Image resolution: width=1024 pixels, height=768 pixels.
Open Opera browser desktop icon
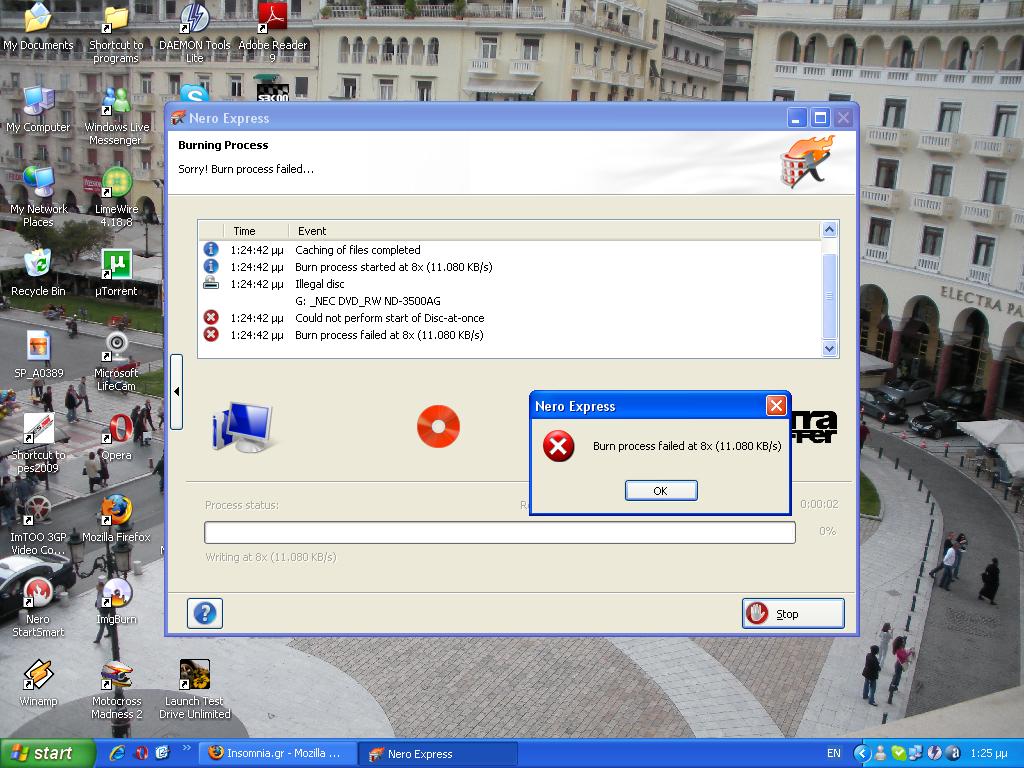(x=116, y=438)
